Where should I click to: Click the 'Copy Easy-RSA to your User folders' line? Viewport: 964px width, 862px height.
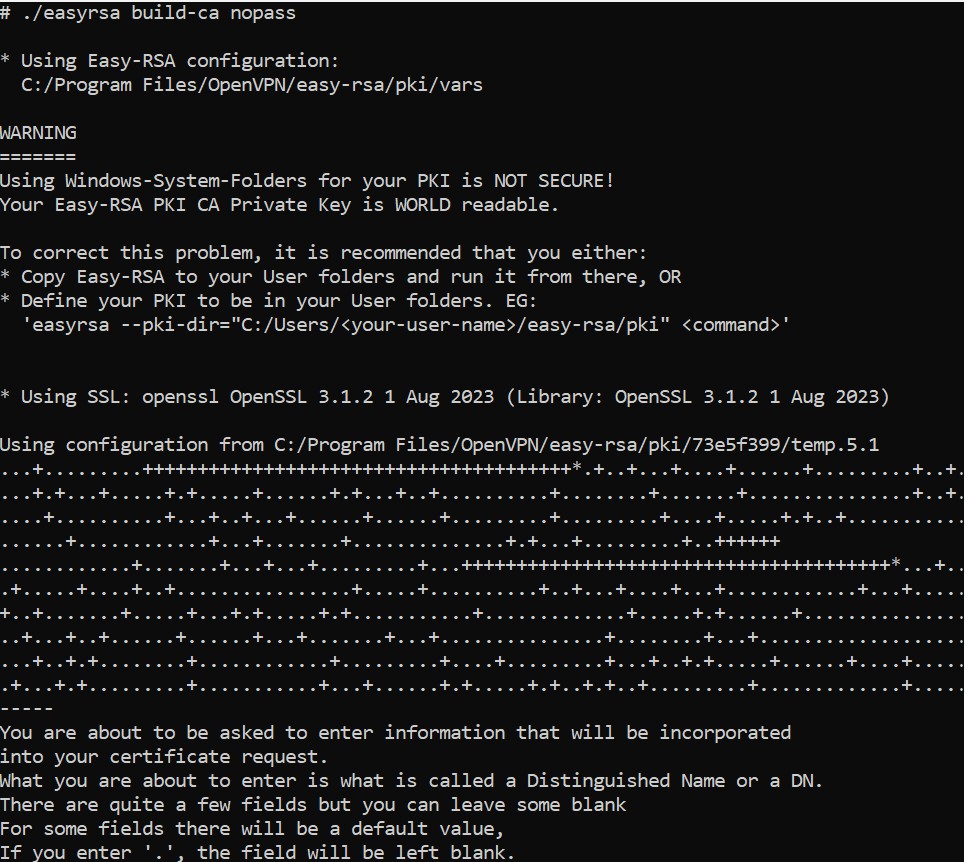(341, 277)
